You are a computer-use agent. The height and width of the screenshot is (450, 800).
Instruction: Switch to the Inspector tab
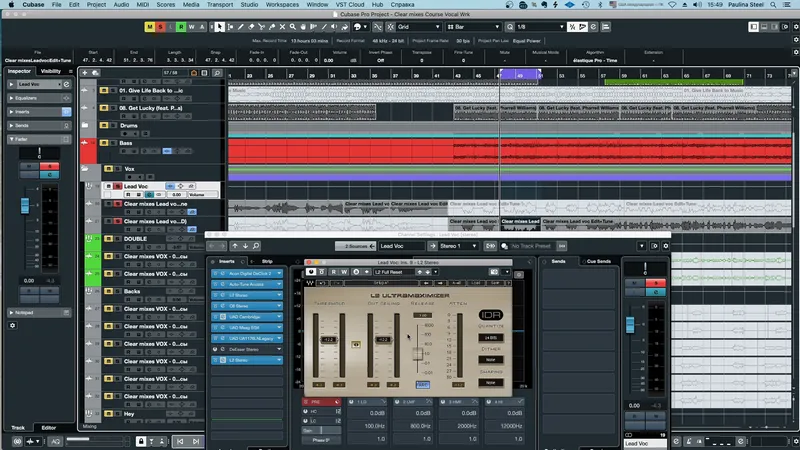click(19, 71)
